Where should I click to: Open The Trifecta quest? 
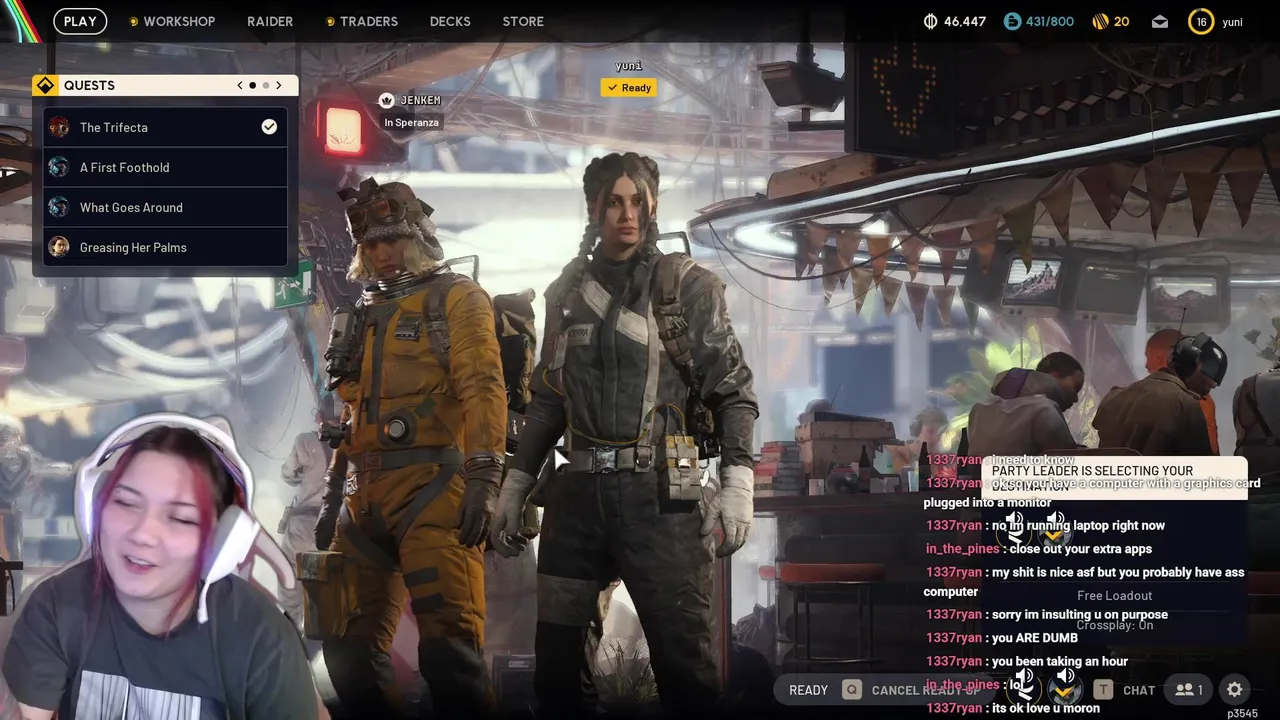tap(165, 127)
